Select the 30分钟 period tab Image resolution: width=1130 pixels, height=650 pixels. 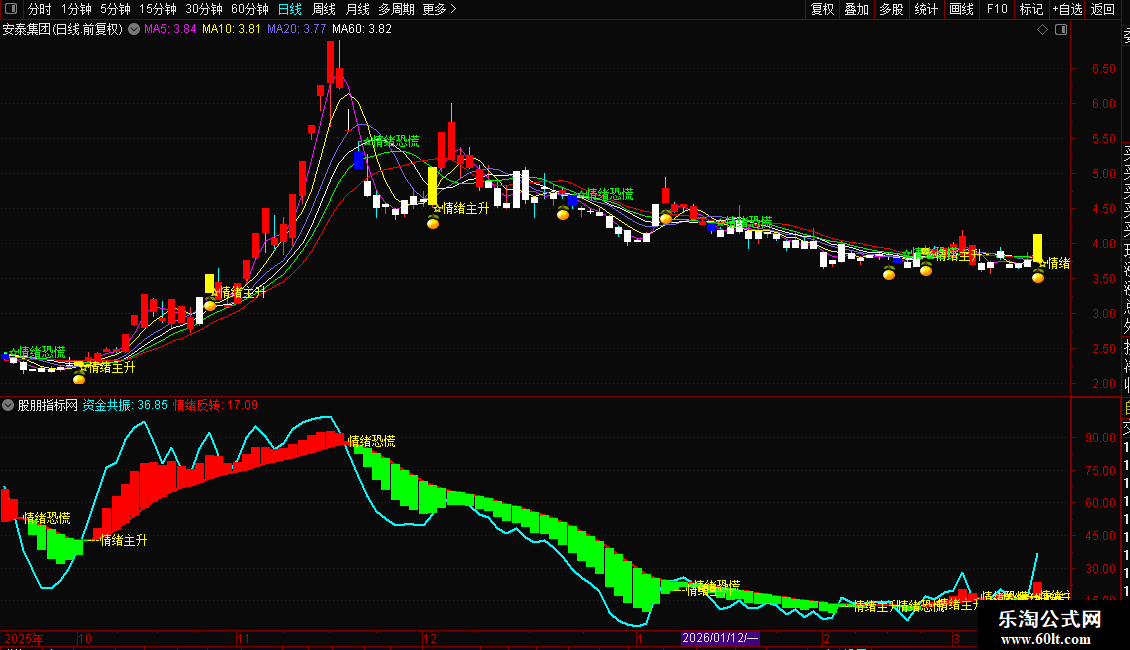[x=204, y=9]
